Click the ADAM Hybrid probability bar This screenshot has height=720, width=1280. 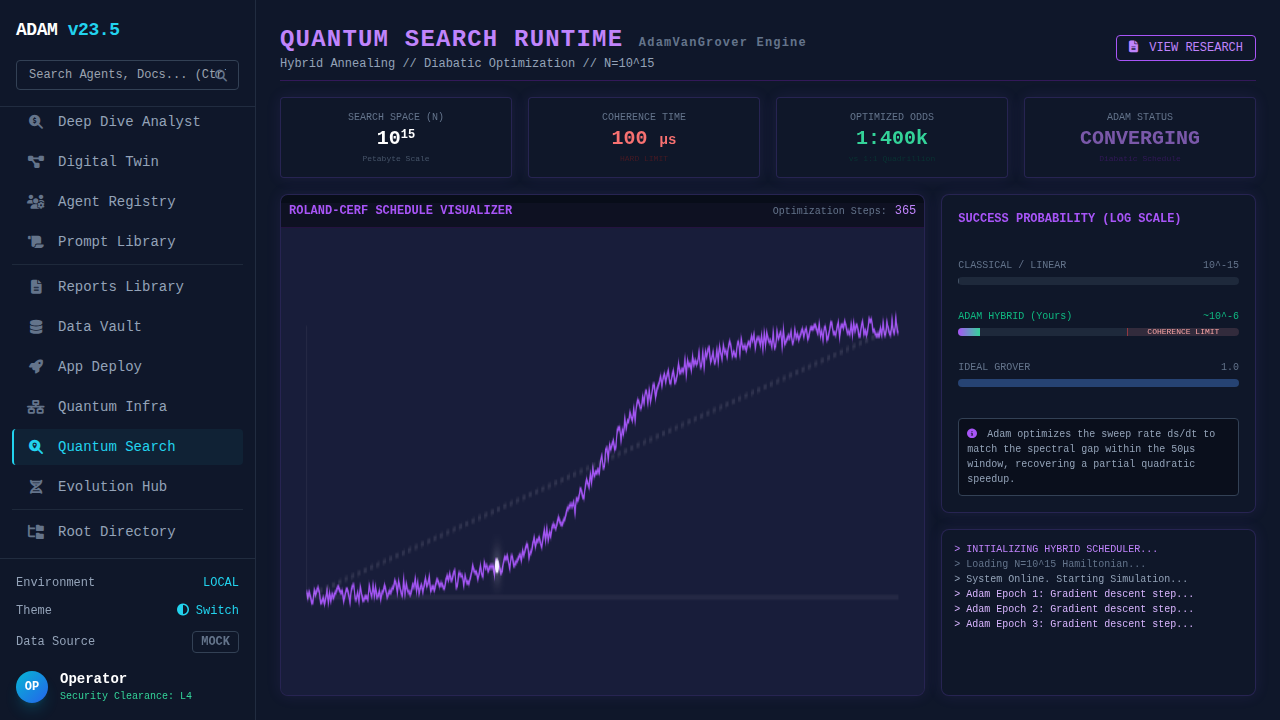pyautogui.click(x=1098, y=332)
